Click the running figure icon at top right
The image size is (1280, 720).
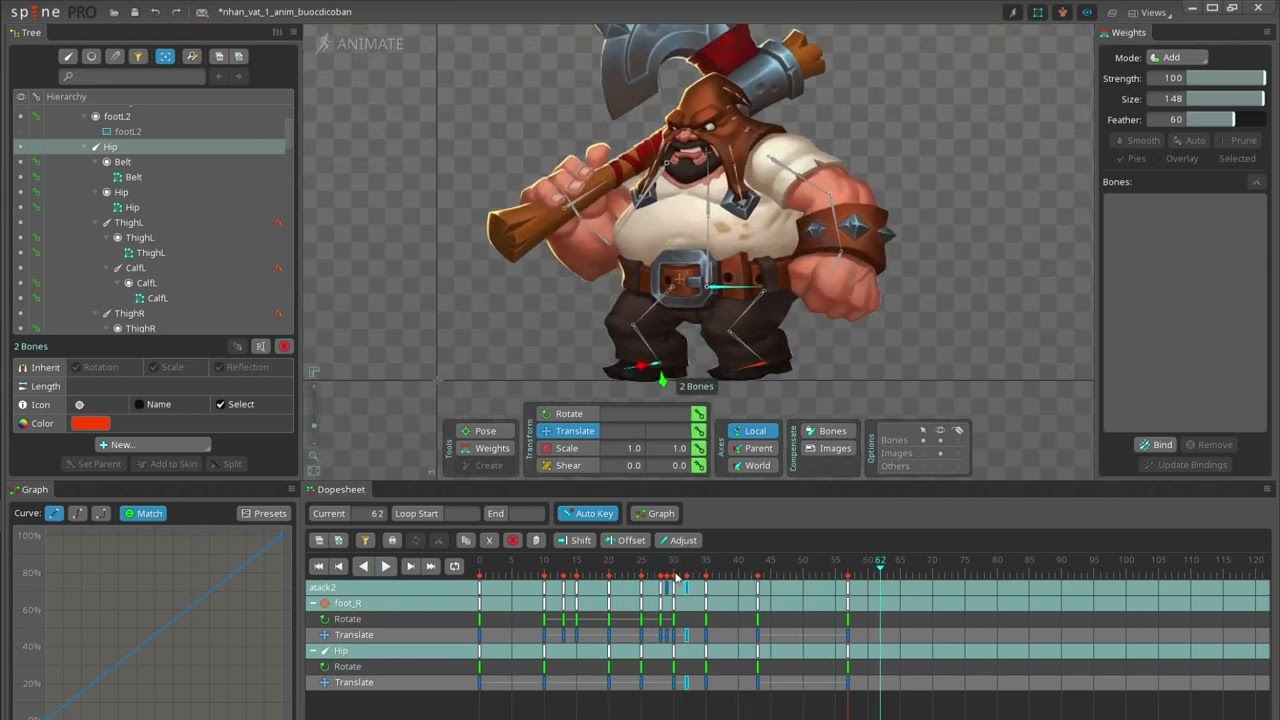click(x=1014, y=12)
